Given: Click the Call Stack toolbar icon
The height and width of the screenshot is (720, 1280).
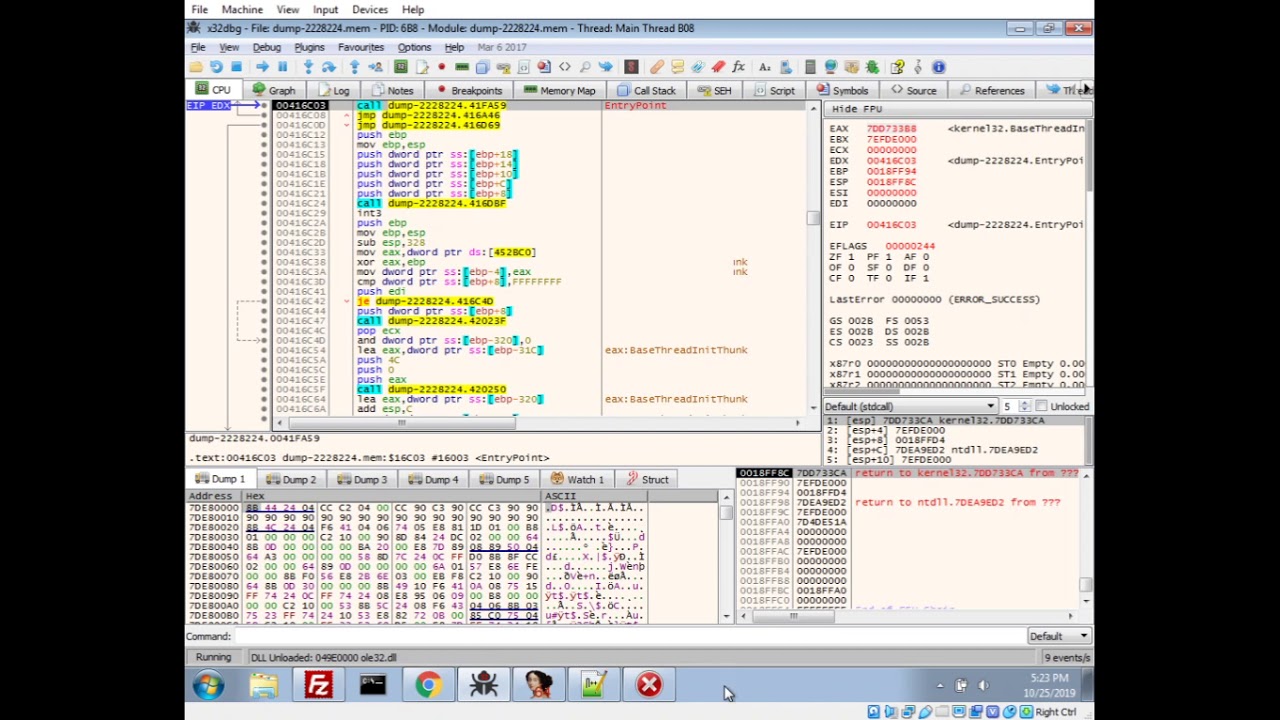Looking at the screenshot, I should pyautogui.click(x=482, y=67).
